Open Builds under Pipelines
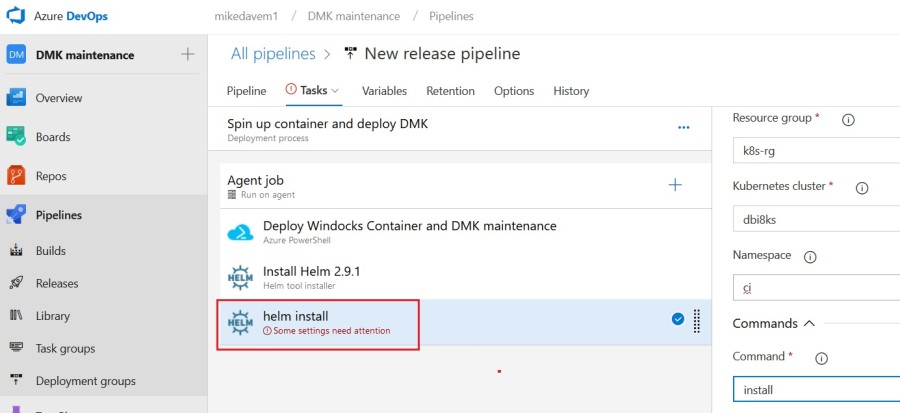The height and width of the screenshot is (413, 900). [x=50, y=251]
